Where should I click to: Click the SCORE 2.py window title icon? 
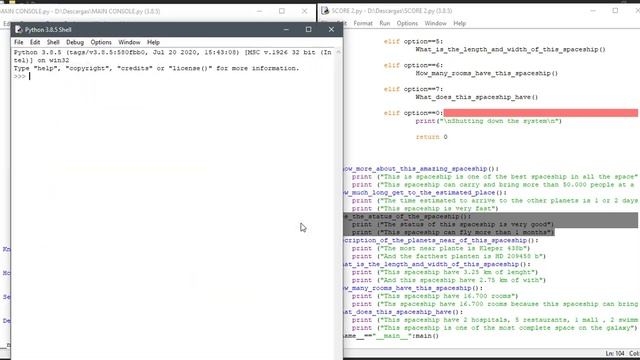[x=325, y=11]
